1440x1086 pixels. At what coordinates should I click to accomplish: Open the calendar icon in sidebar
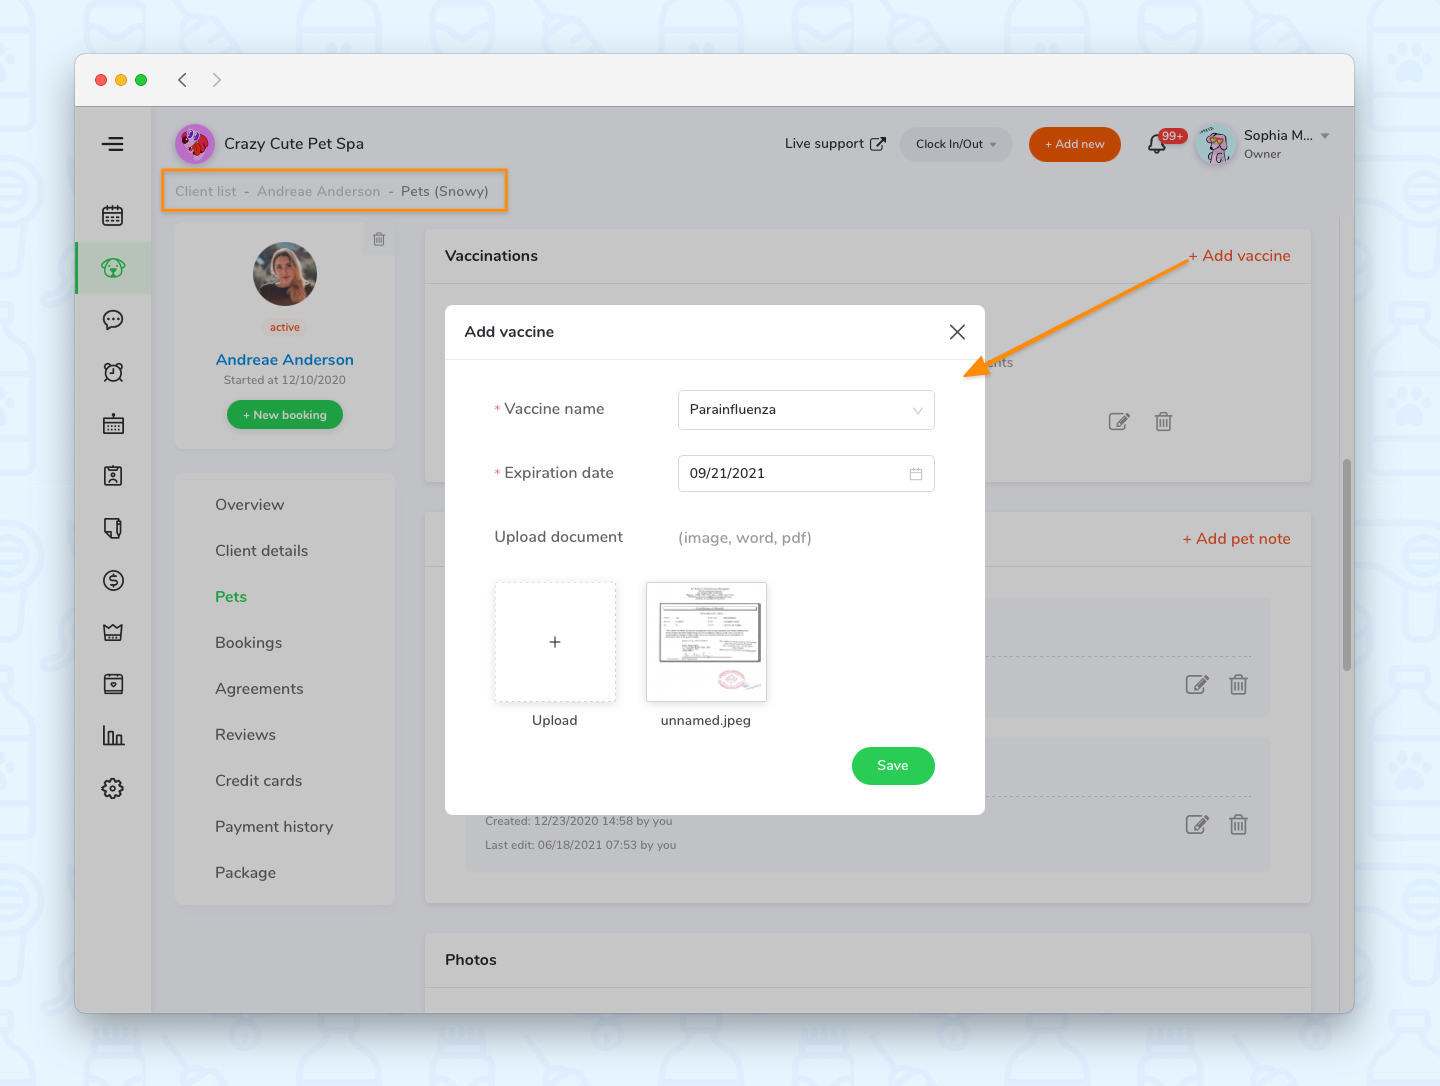click(x=113, y=216)
